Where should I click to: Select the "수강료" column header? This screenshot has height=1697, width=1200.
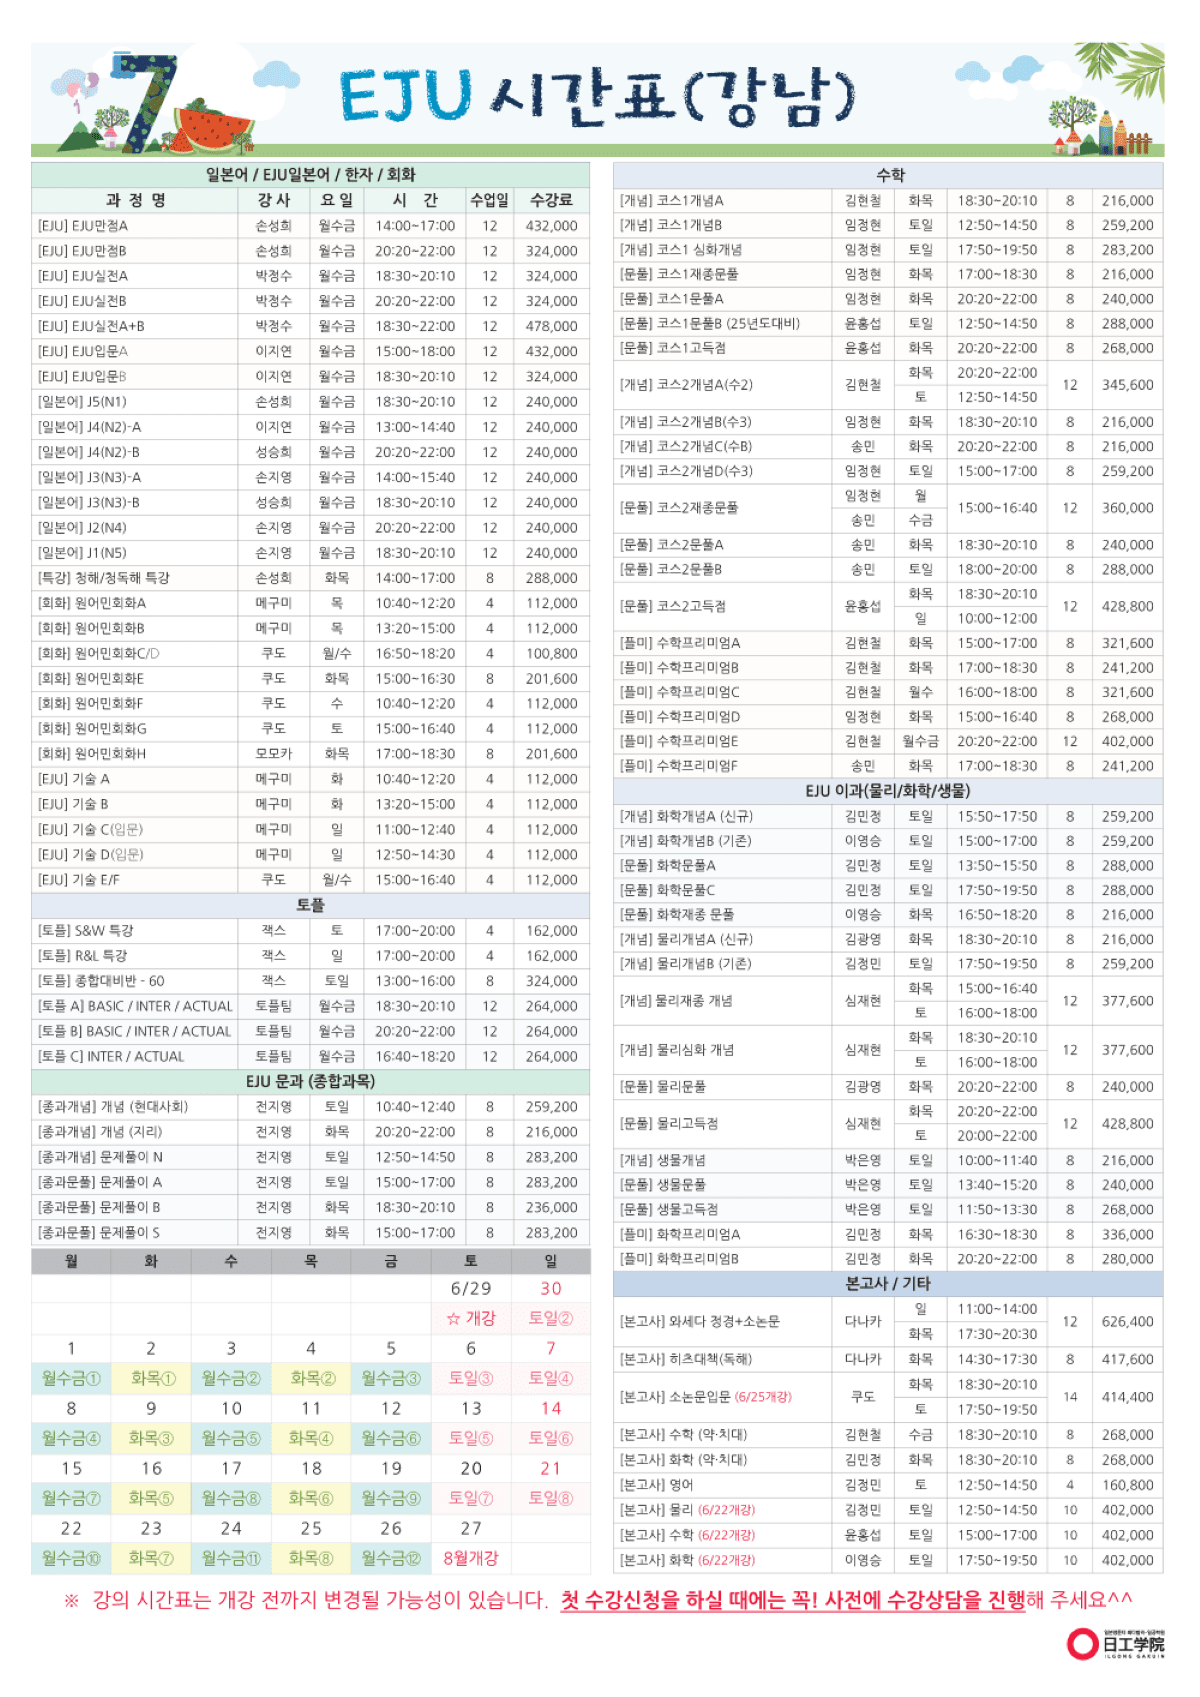pos(552,200)
